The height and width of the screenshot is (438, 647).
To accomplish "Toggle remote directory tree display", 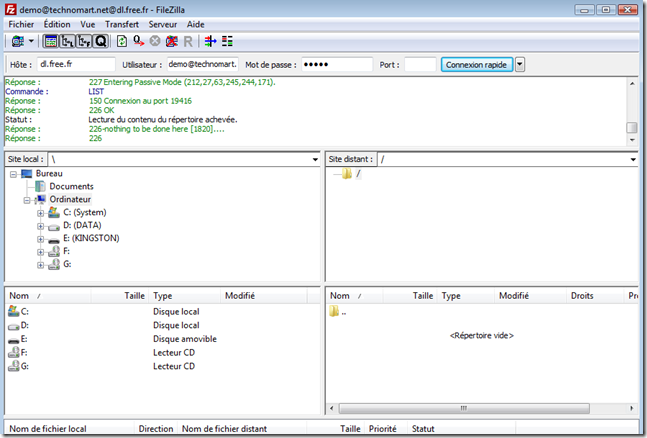I will [84, 41].
